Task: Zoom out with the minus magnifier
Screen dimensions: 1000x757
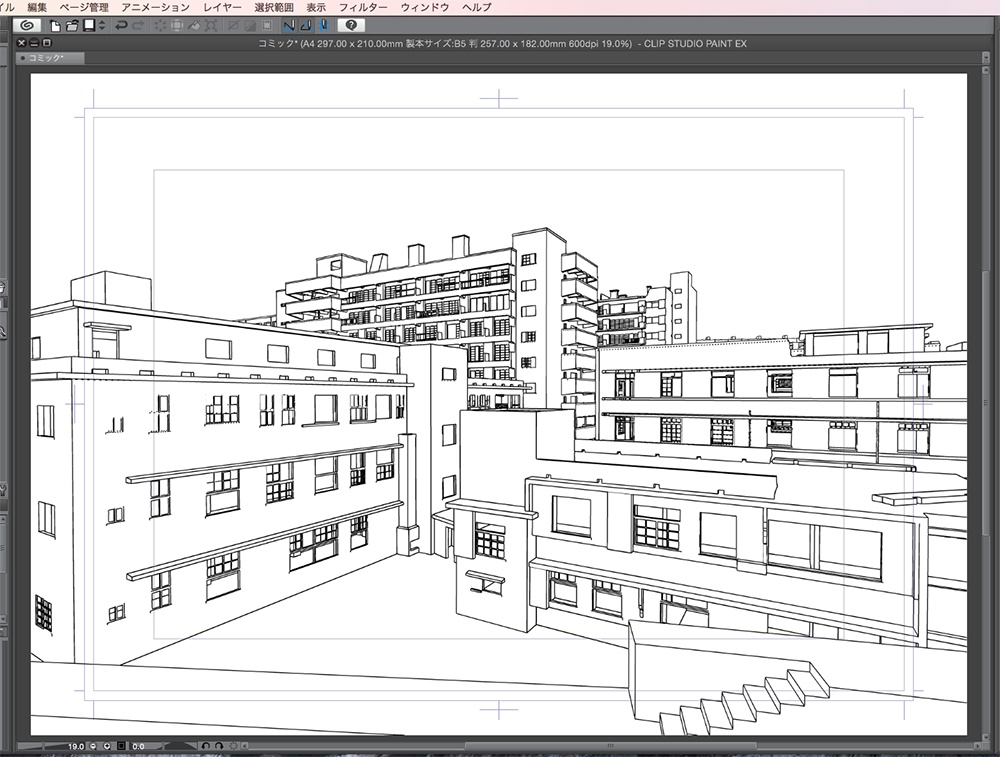Action: coord(93,746)
